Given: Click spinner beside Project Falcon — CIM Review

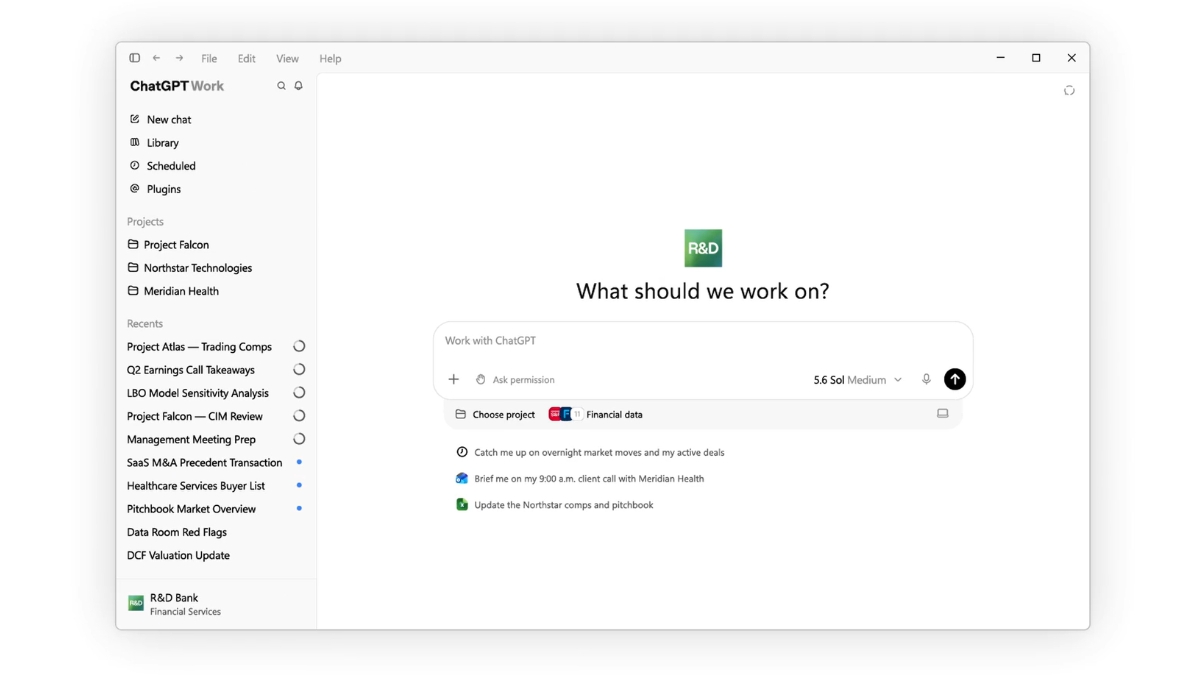Looking at the screenshot, I should tap(299, 416).
